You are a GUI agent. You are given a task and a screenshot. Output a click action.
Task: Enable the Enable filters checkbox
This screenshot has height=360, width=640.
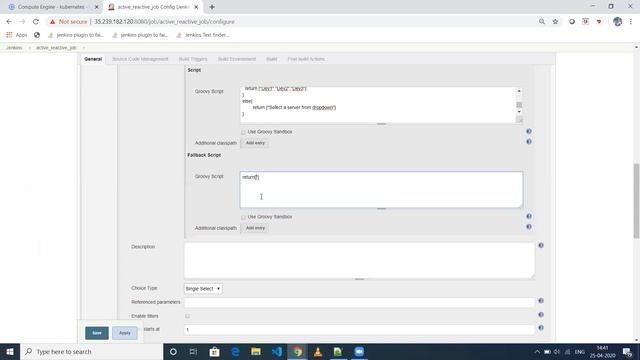click(x=187, y=316)
